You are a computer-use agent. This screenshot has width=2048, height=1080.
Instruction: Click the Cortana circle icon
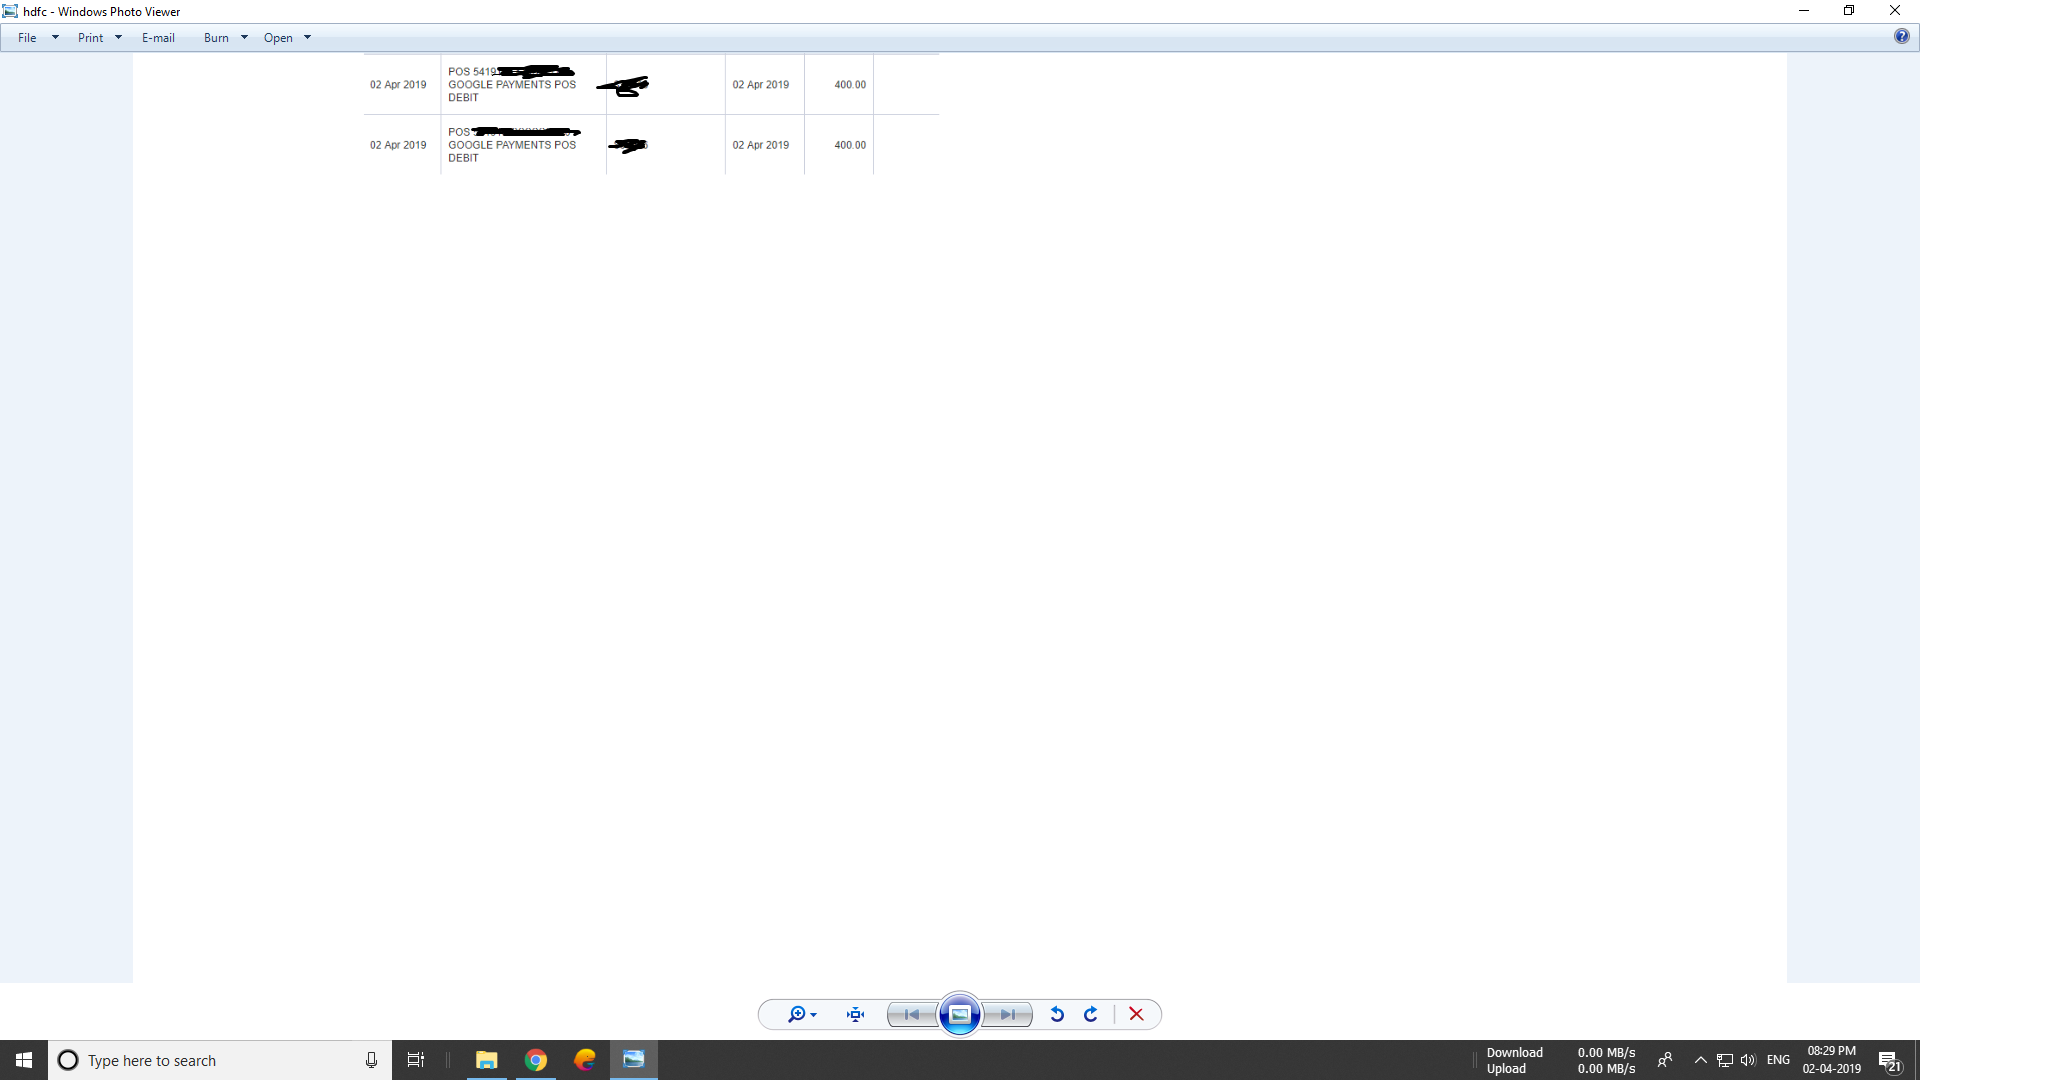coord(68,1060)
